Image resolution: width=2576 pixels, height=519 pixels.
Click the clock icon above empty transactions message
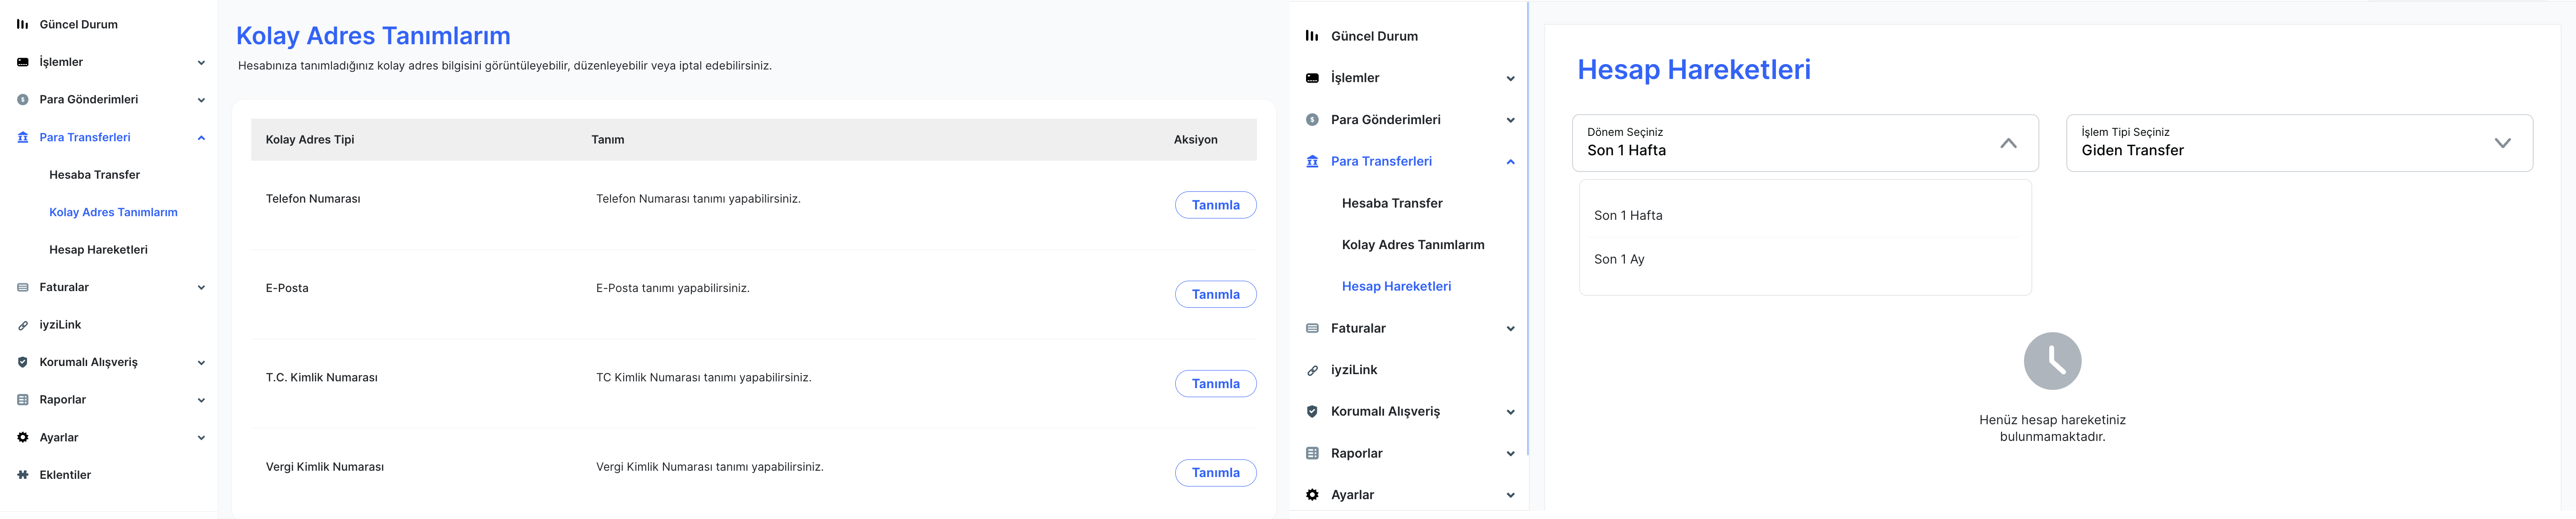point(2052,361)
